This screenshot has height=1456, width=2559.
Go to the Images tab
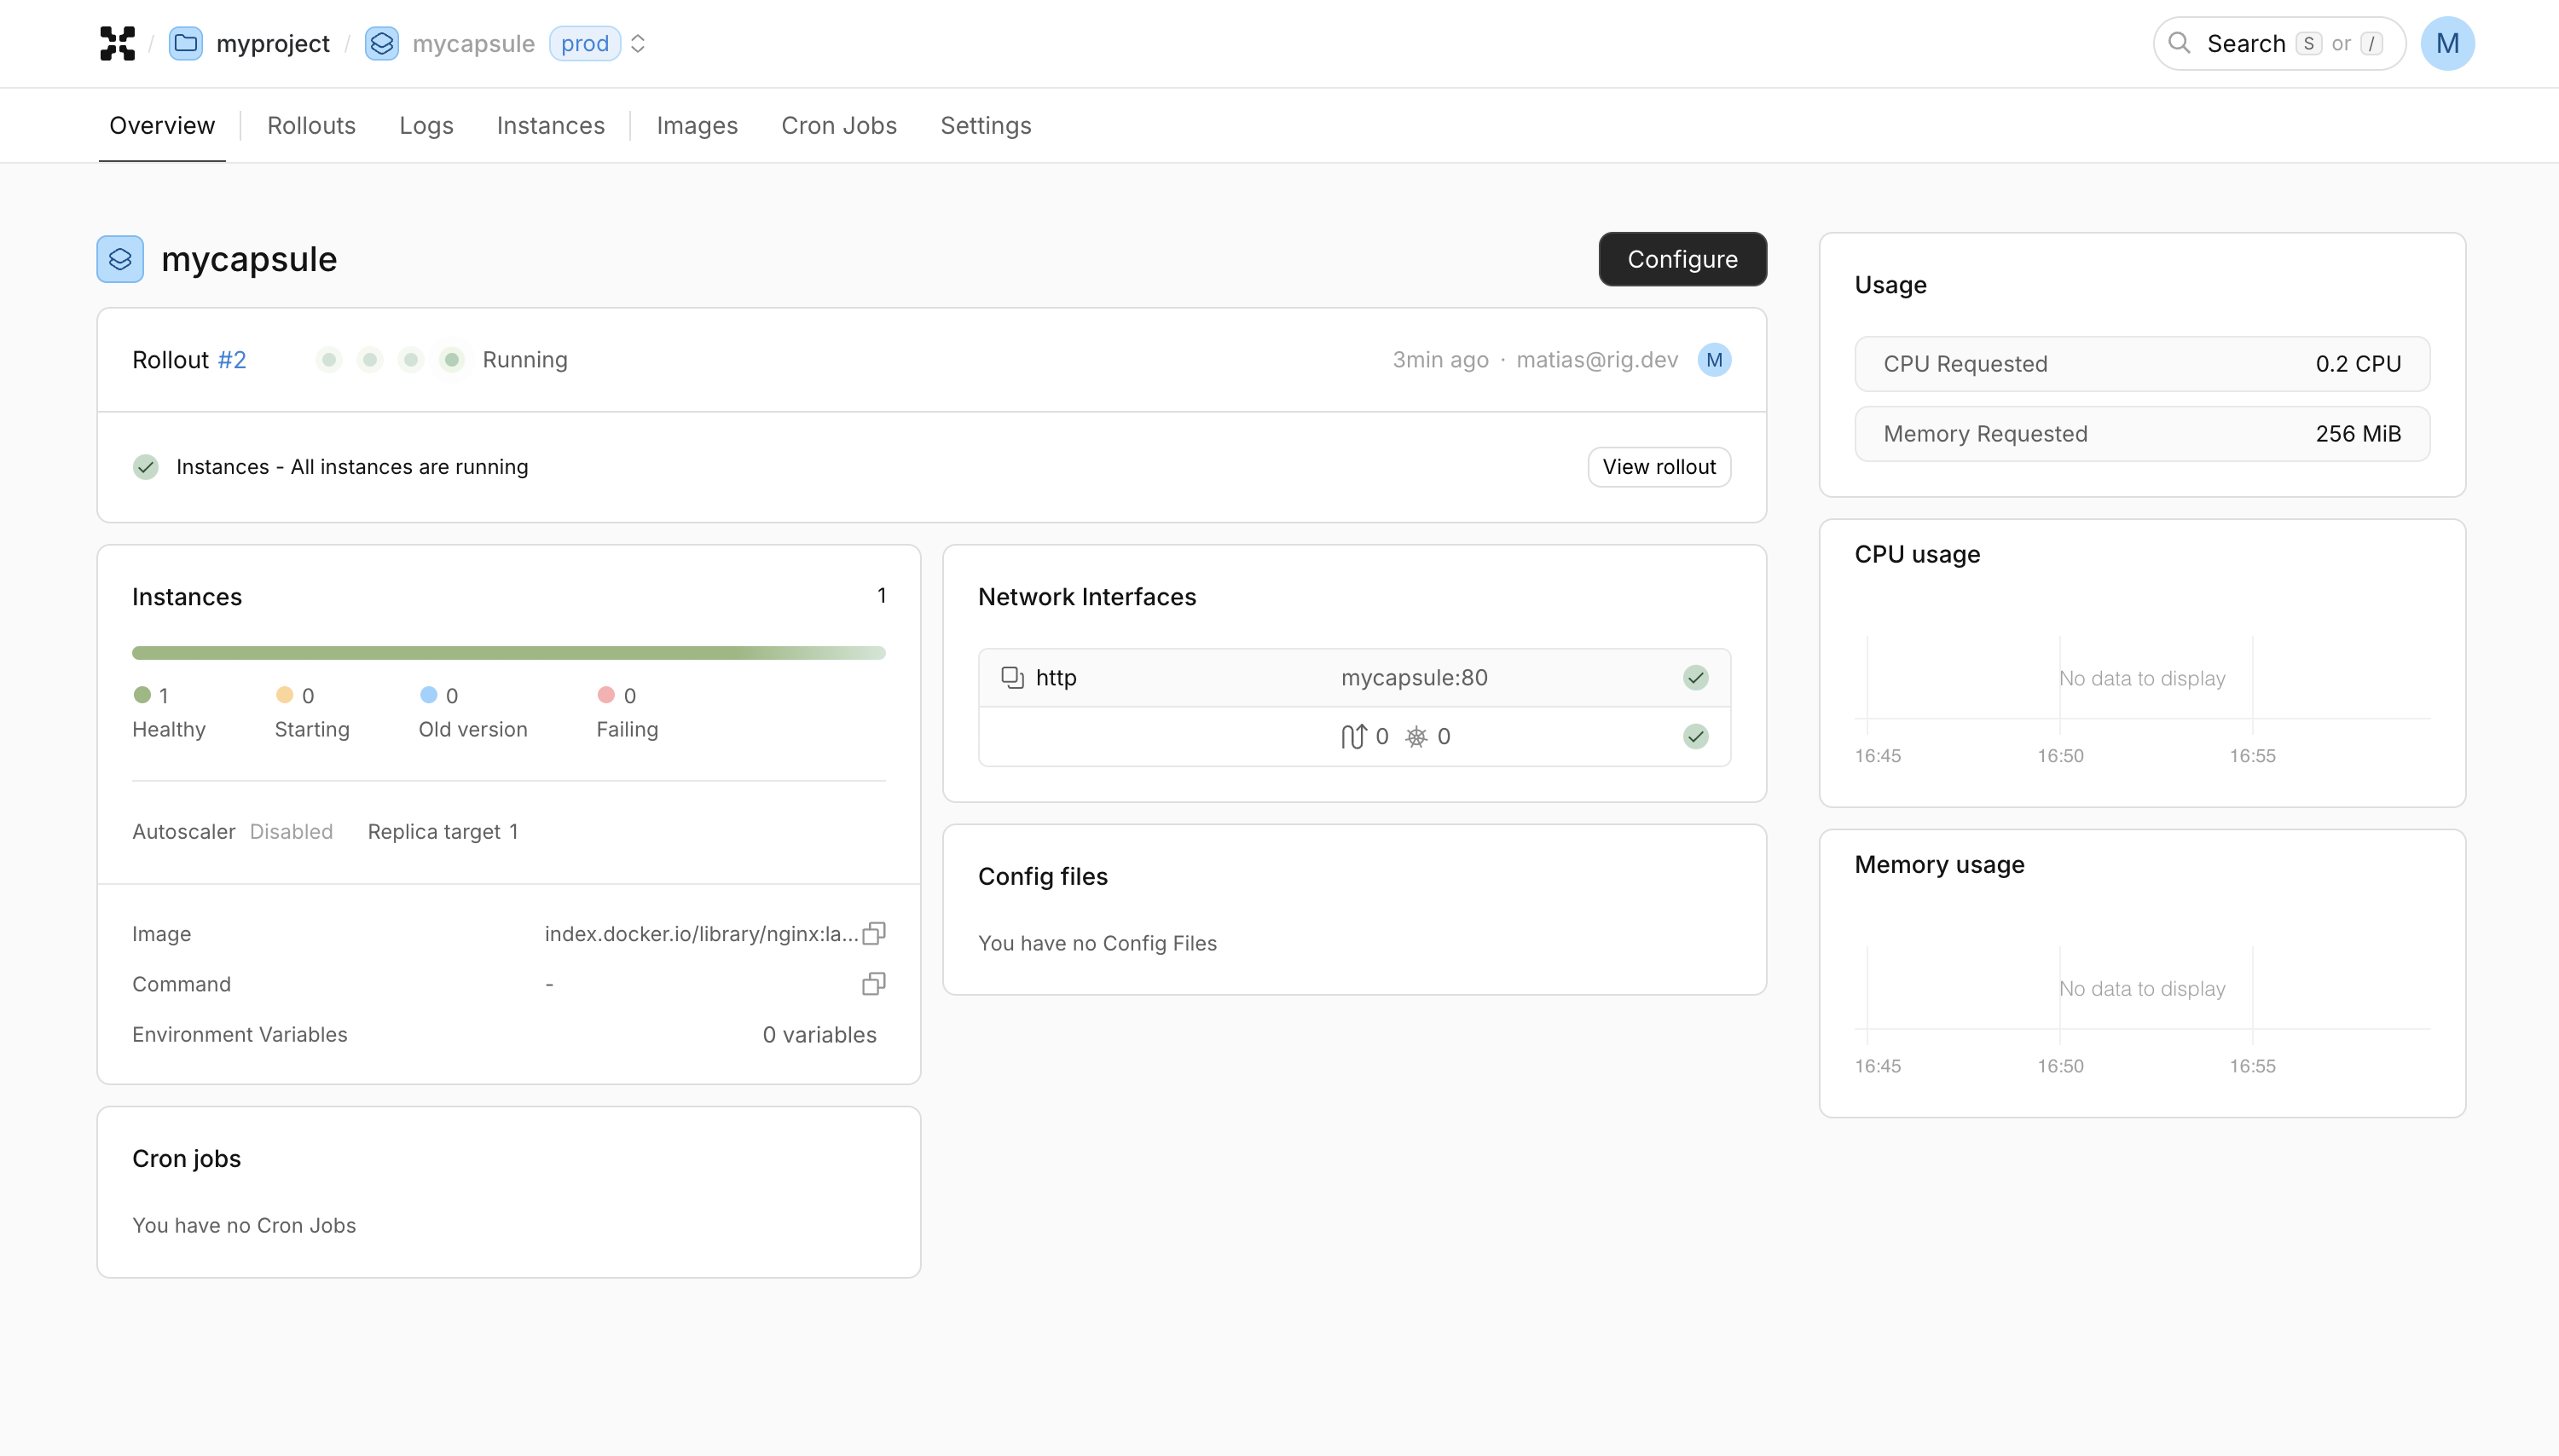(x=697, y=125)
